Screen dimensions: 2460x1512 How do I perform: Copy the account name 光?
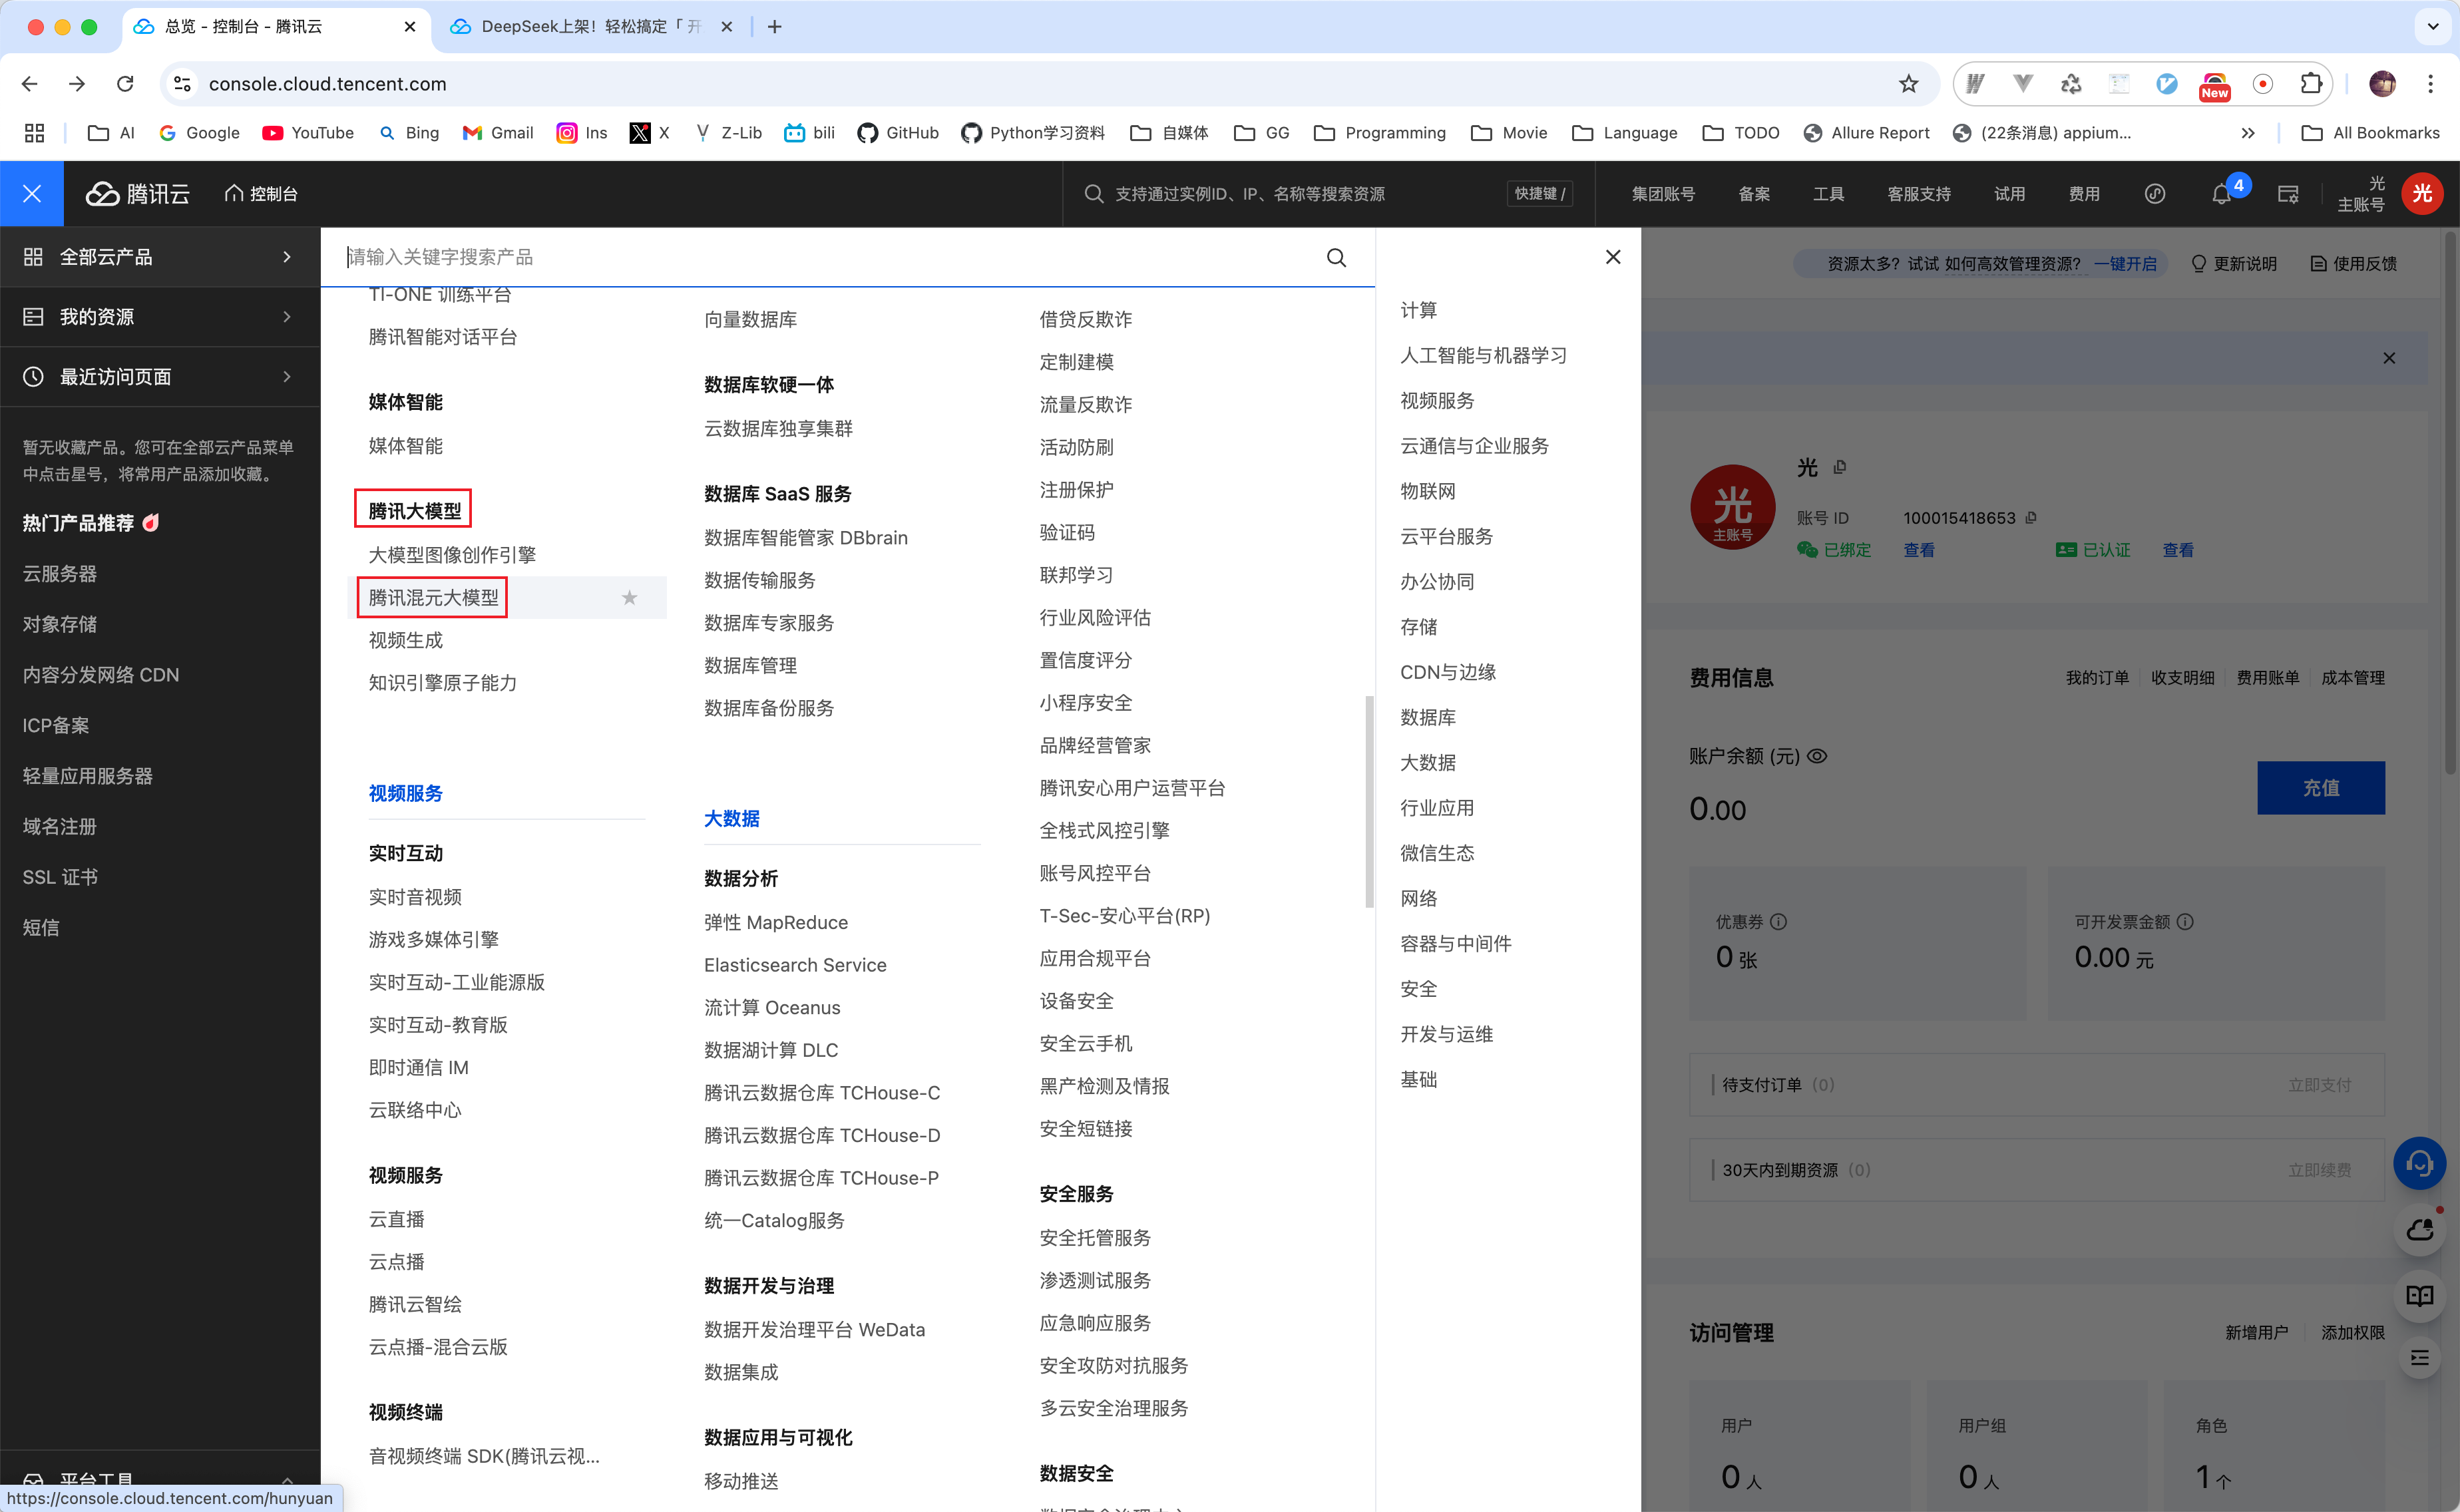(1840, 467)
